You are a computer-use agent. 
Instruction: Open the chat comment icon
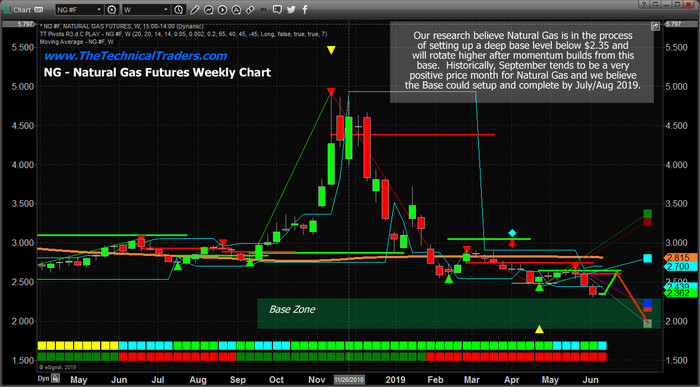(277, 9)
